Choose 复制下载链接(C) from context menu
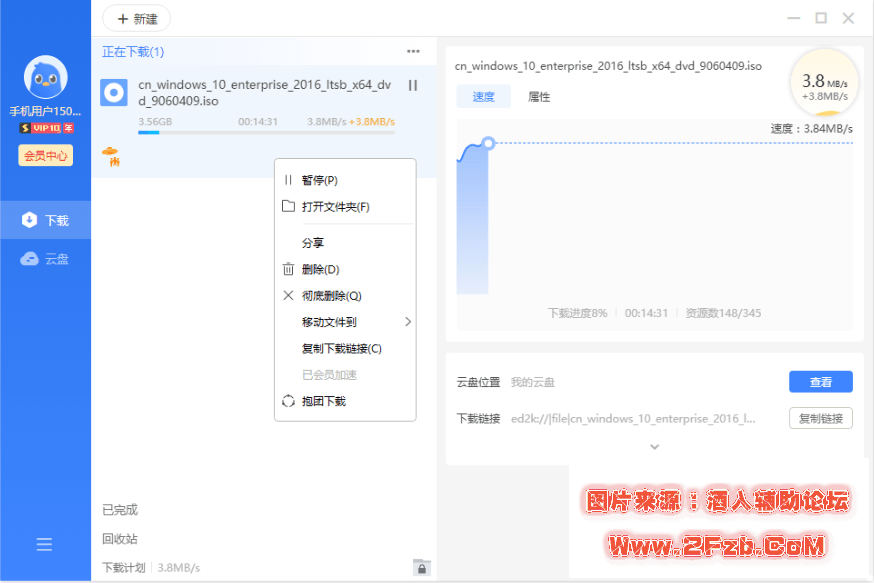This screenshot has width=874, height=583. (x=345, y=348)
